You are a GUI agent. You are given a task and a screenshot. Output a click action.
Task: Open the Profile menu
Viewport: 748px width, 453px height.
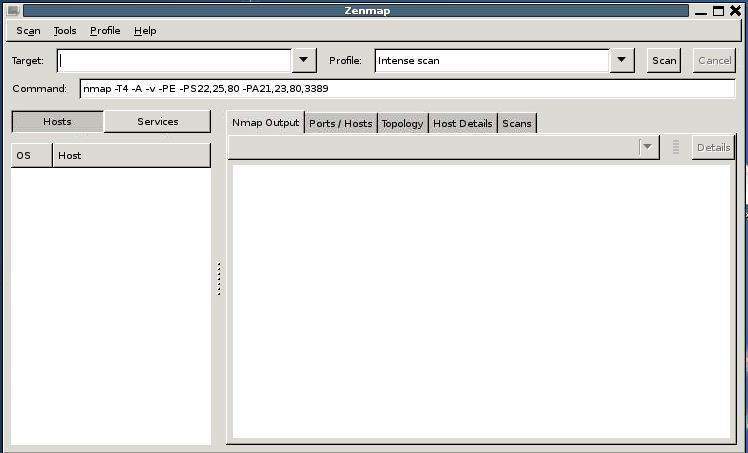coord(105,31)
